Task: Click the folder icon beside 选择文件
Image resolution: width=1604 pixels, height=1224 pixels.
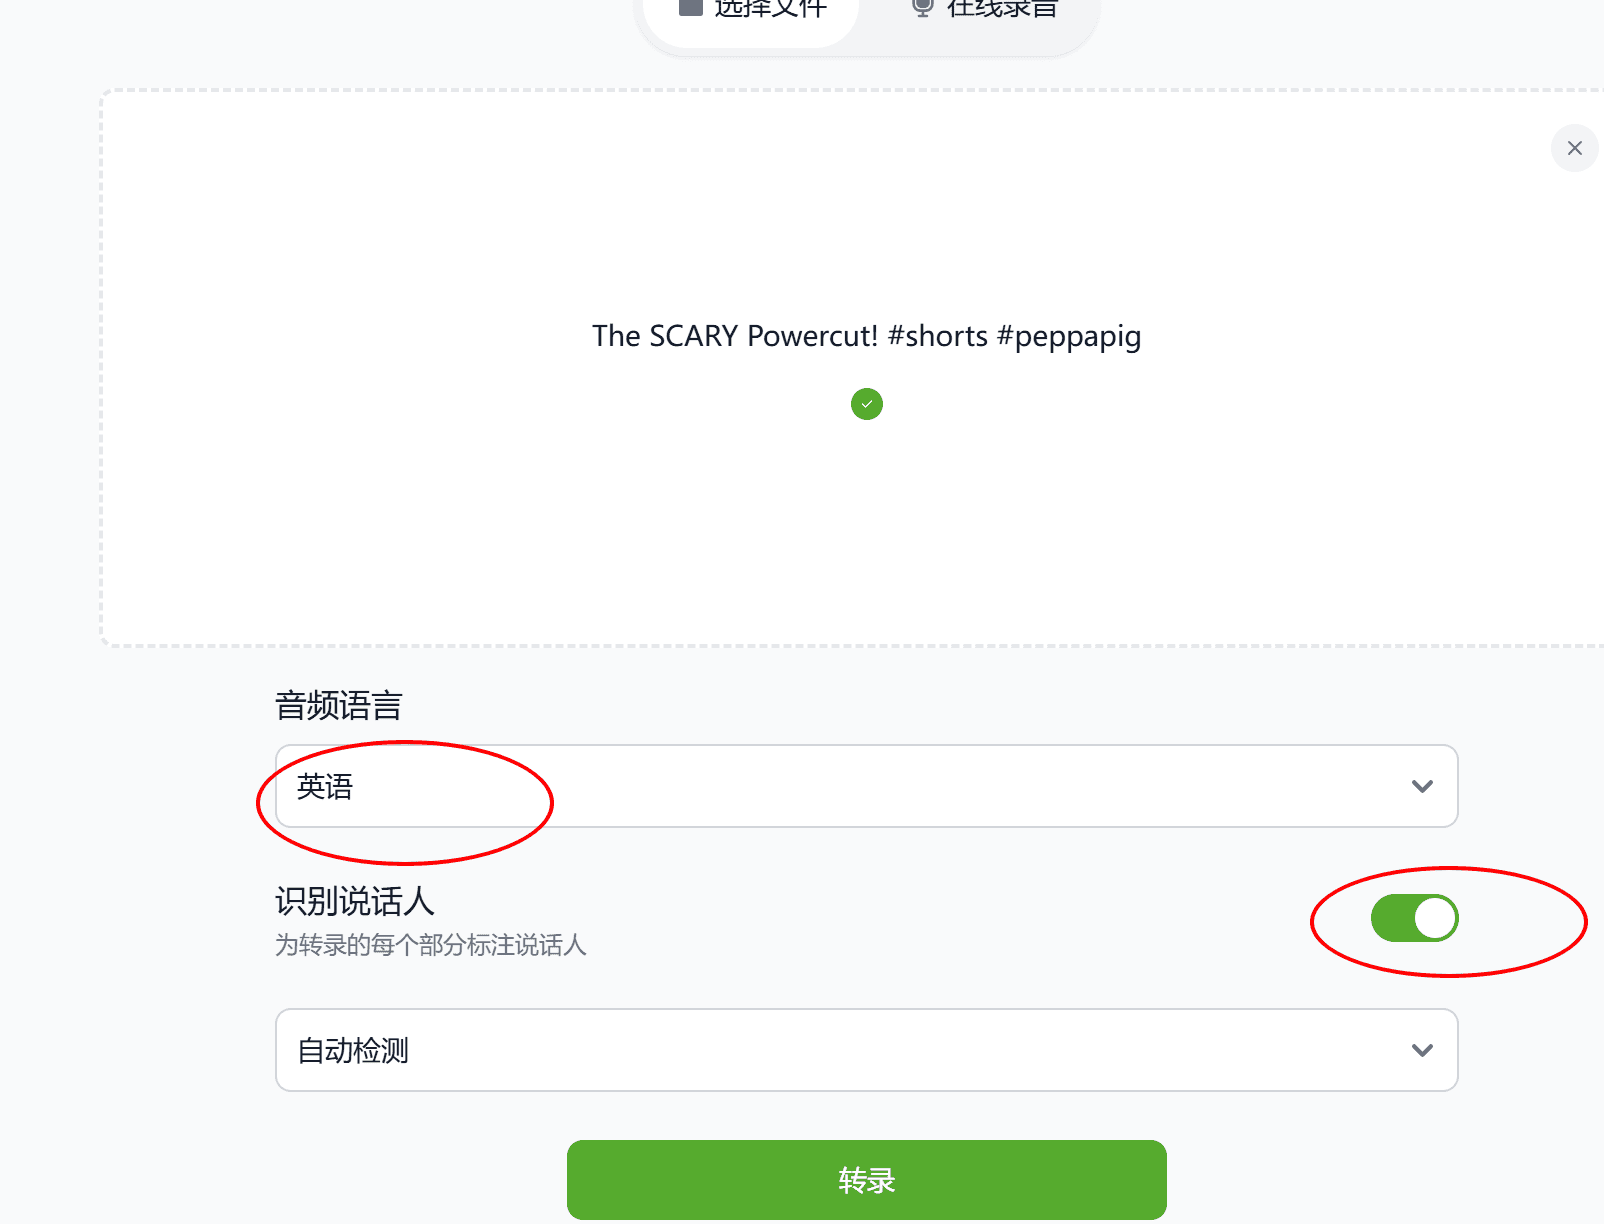Action: pos(690,7)
